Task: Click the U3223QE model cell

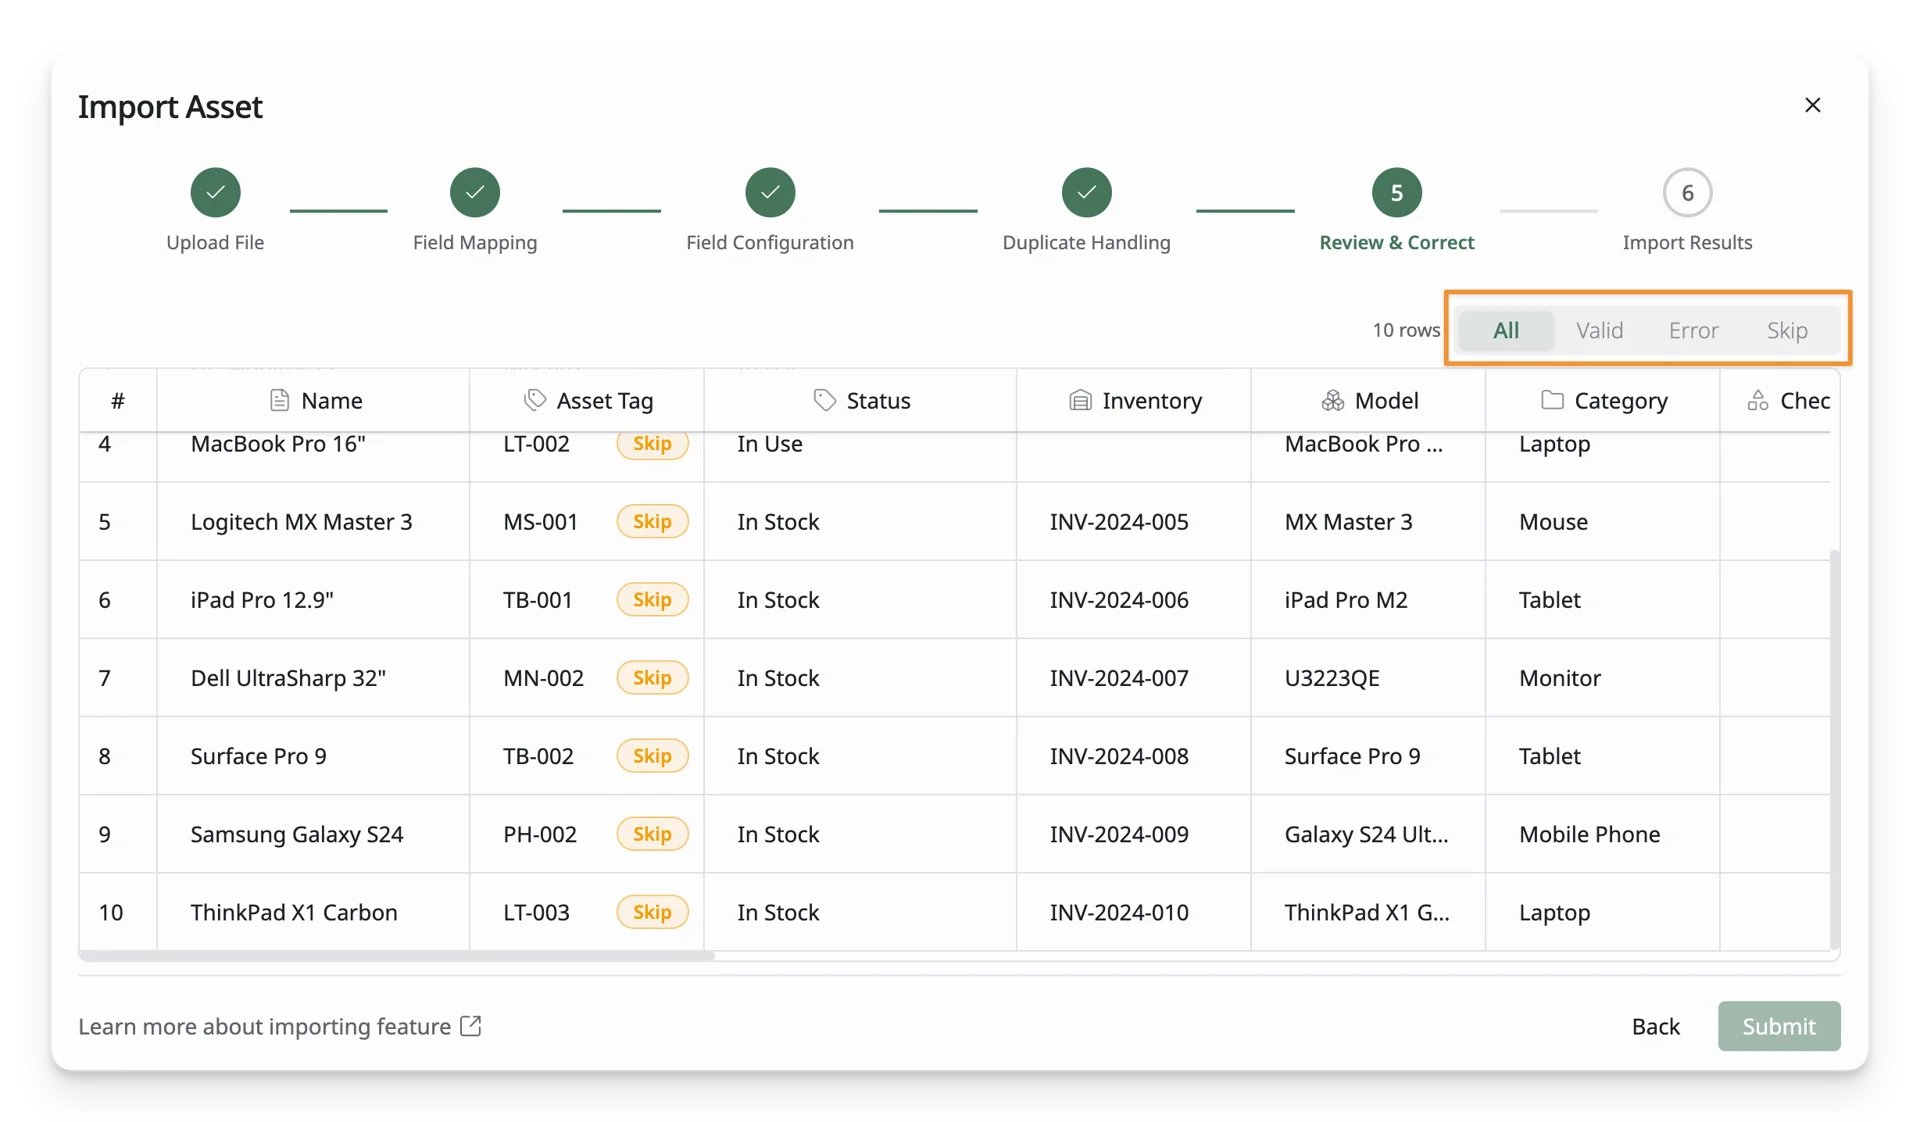Action: click(1368, 677)
